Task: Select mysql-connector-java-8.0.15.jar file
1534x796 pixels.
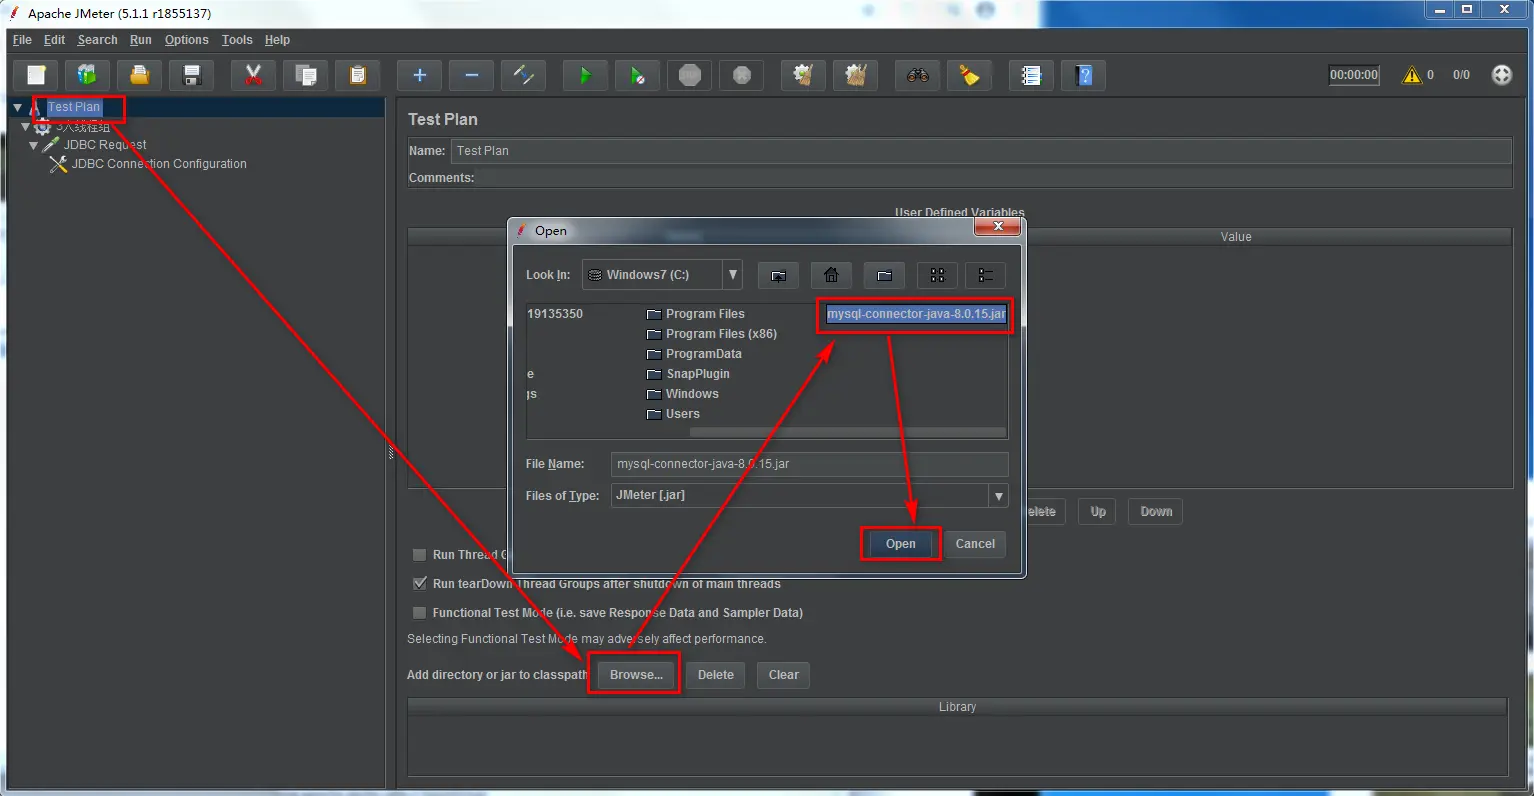Action: [916, 314]
